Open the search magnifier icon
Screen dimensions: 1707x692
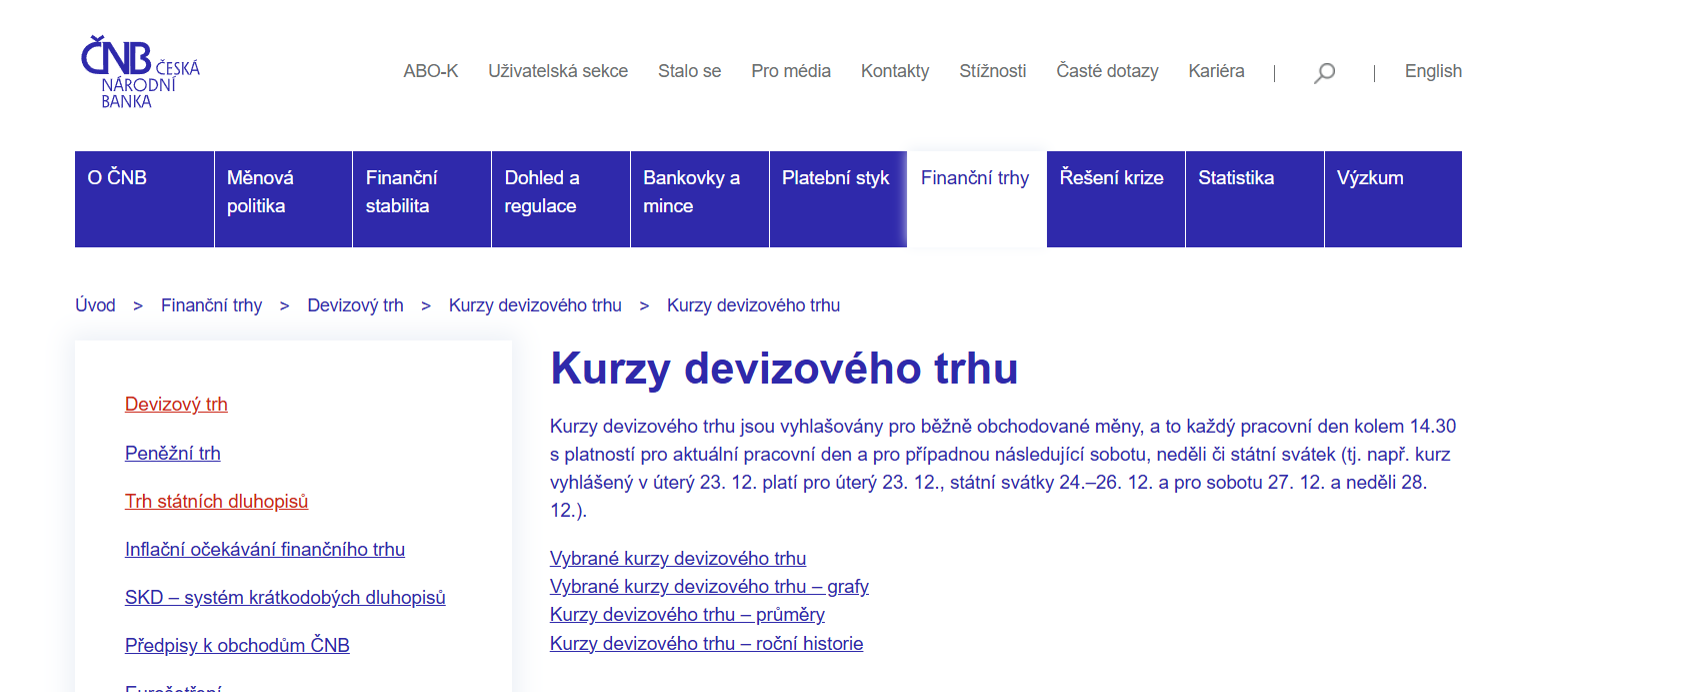1324,72
